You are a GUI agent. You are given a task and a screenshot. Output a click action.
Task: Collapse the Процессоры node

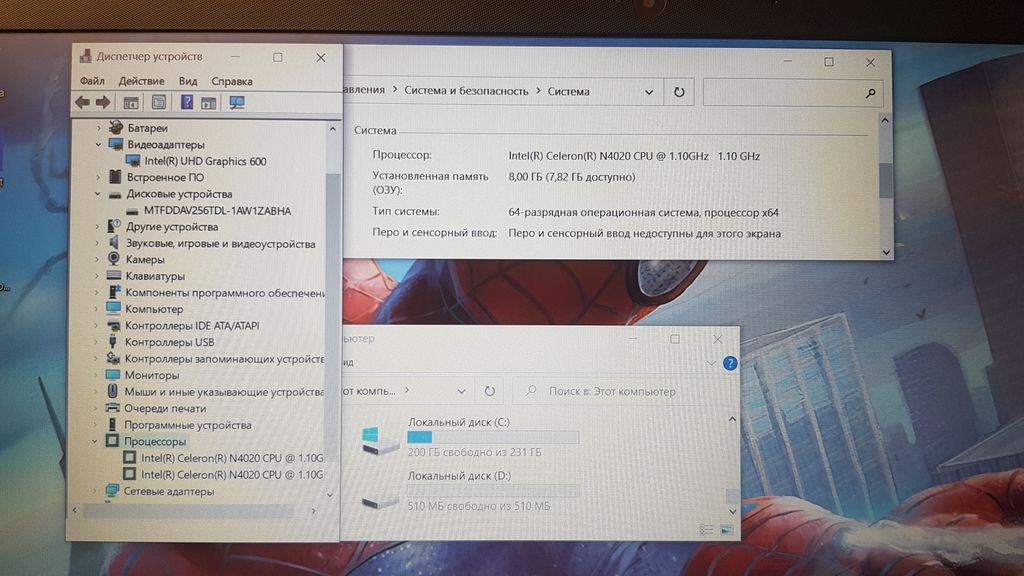(95, 441)
